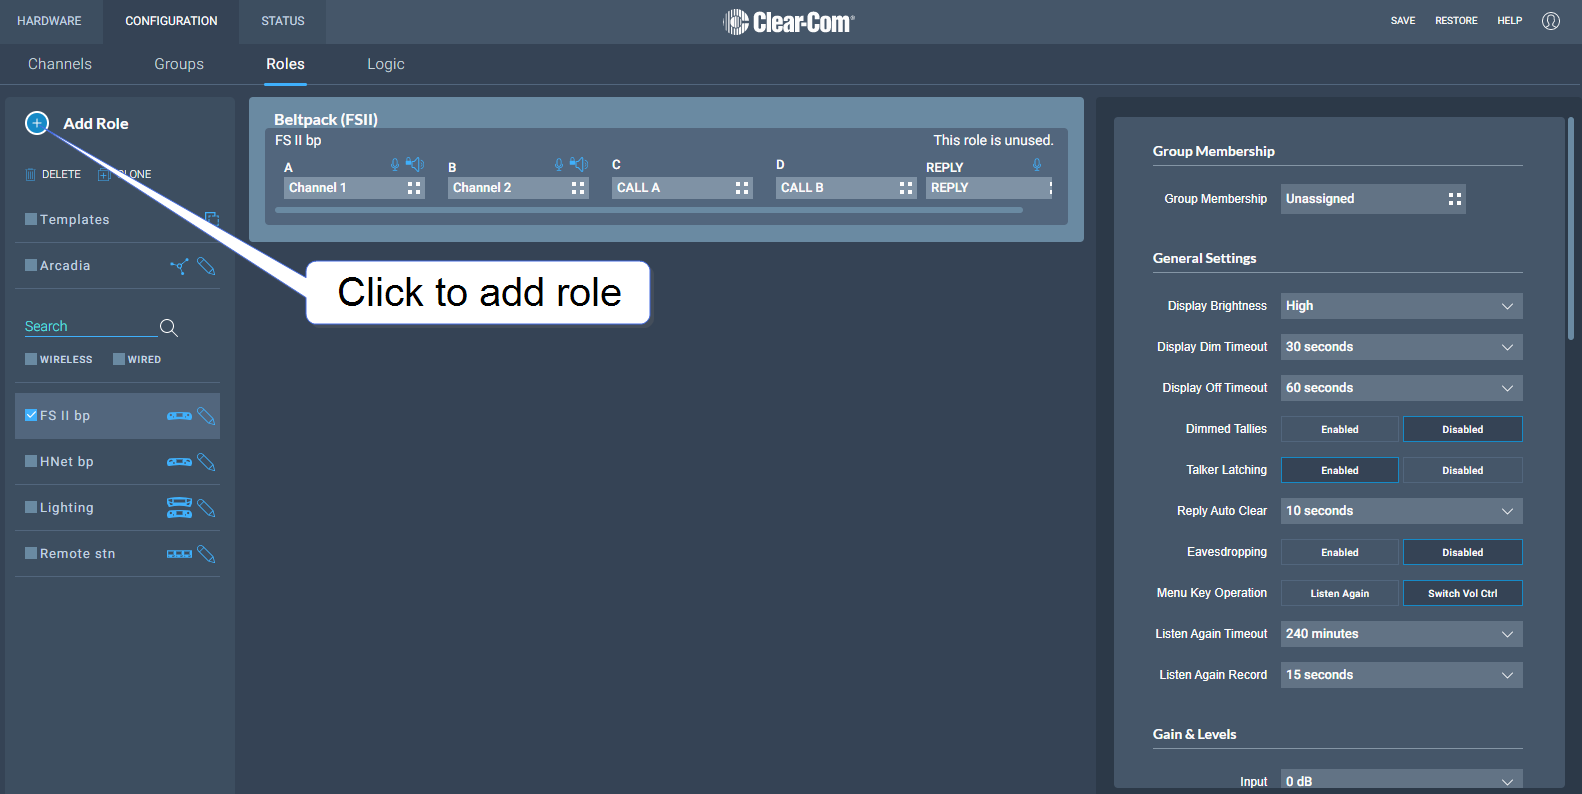
Task: Click the Save button
Action: pyautogui.click(x=1402, y=21)
